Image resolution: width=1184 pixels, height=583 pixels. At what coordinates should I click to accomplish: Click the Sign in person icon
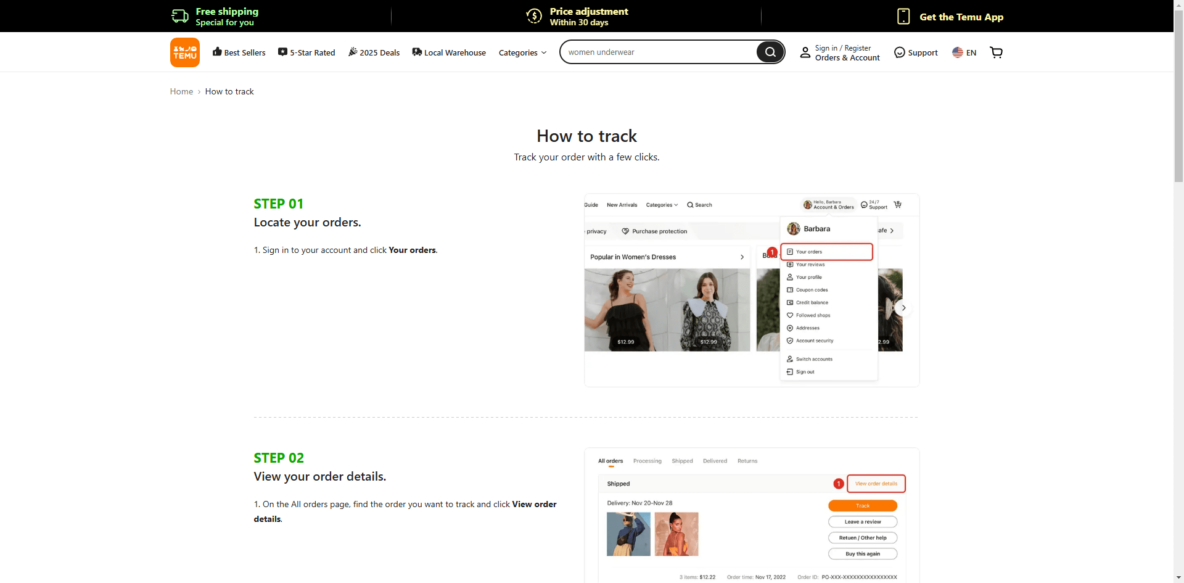(805, 51)
